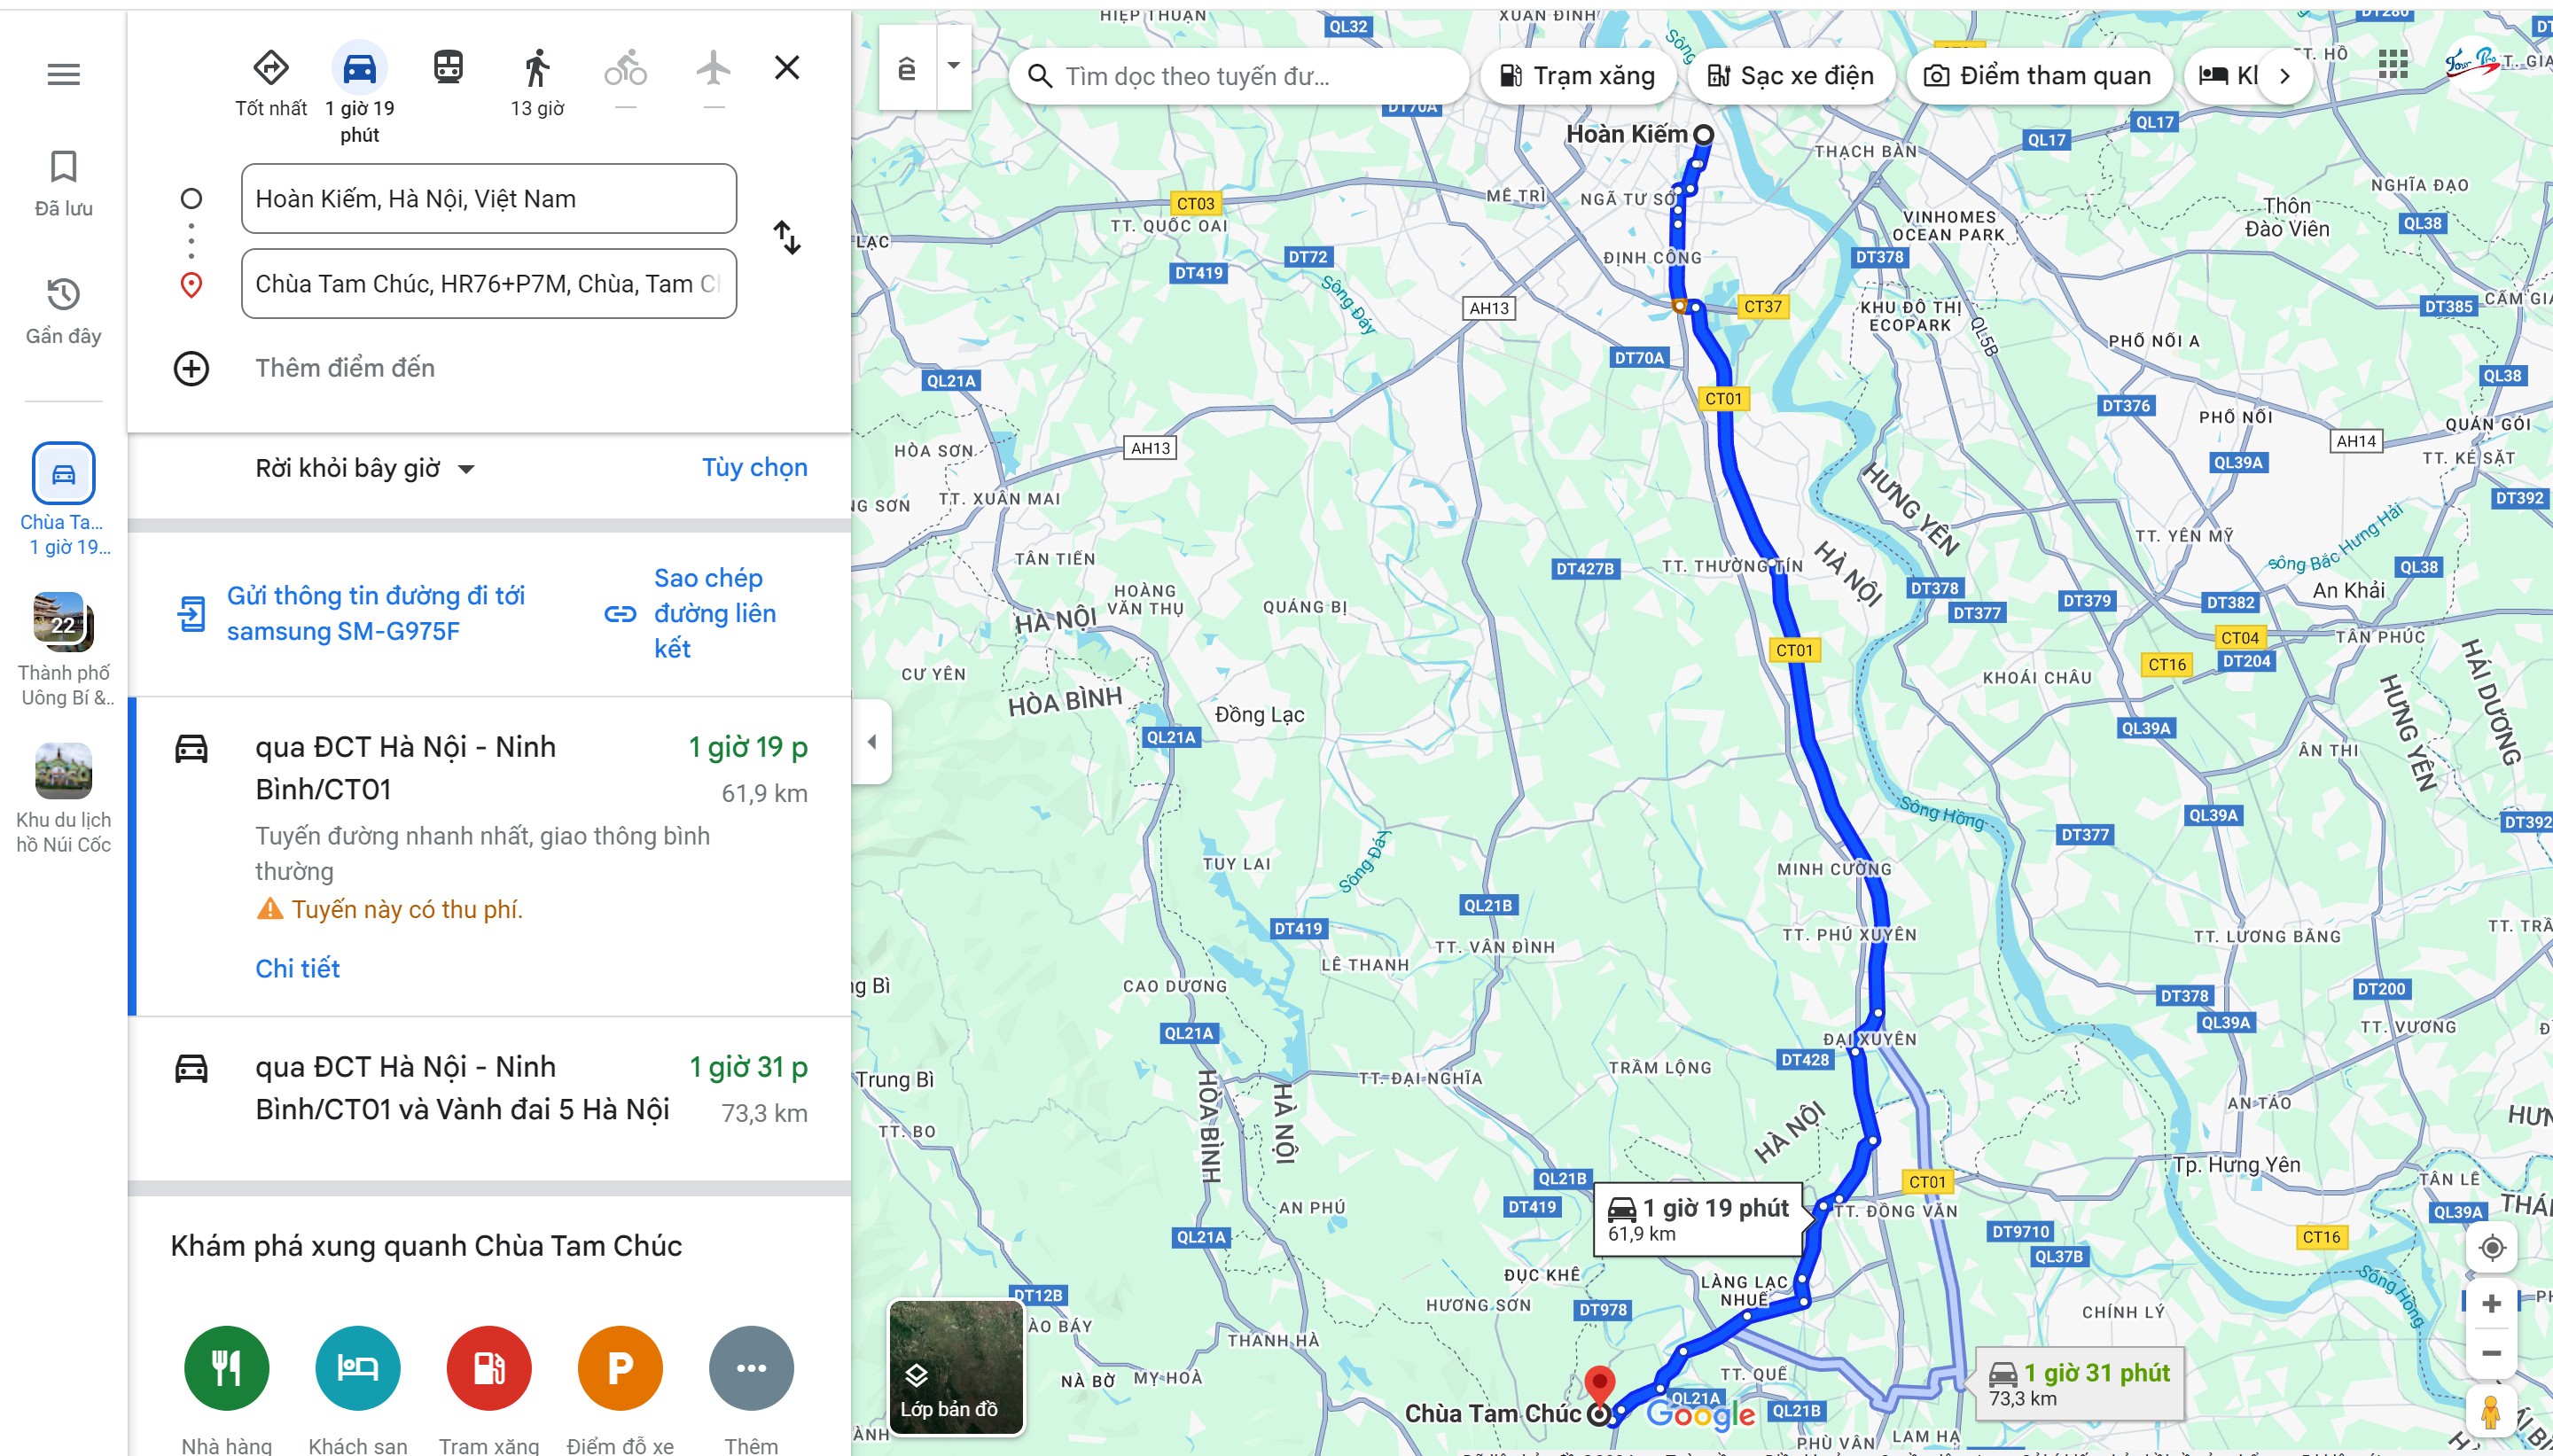This screenshot has width=2553, height=1456.
Task: Select the driving mode option
Action: coord(359,69)
